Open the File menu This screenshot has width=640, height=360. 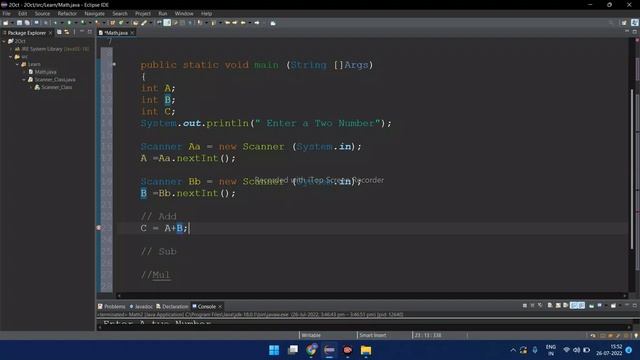tap(7, 13)
